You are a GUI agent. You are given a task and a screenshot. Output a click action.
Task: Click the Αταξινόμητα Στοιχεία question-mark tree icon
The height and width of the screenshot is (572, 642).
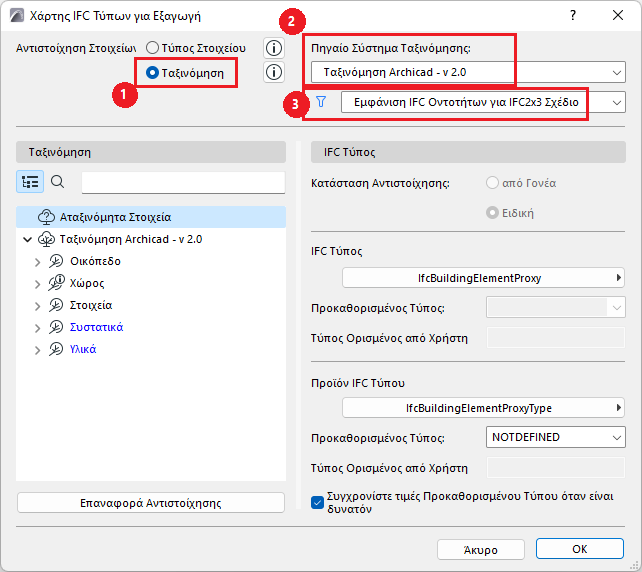point(46,217)
